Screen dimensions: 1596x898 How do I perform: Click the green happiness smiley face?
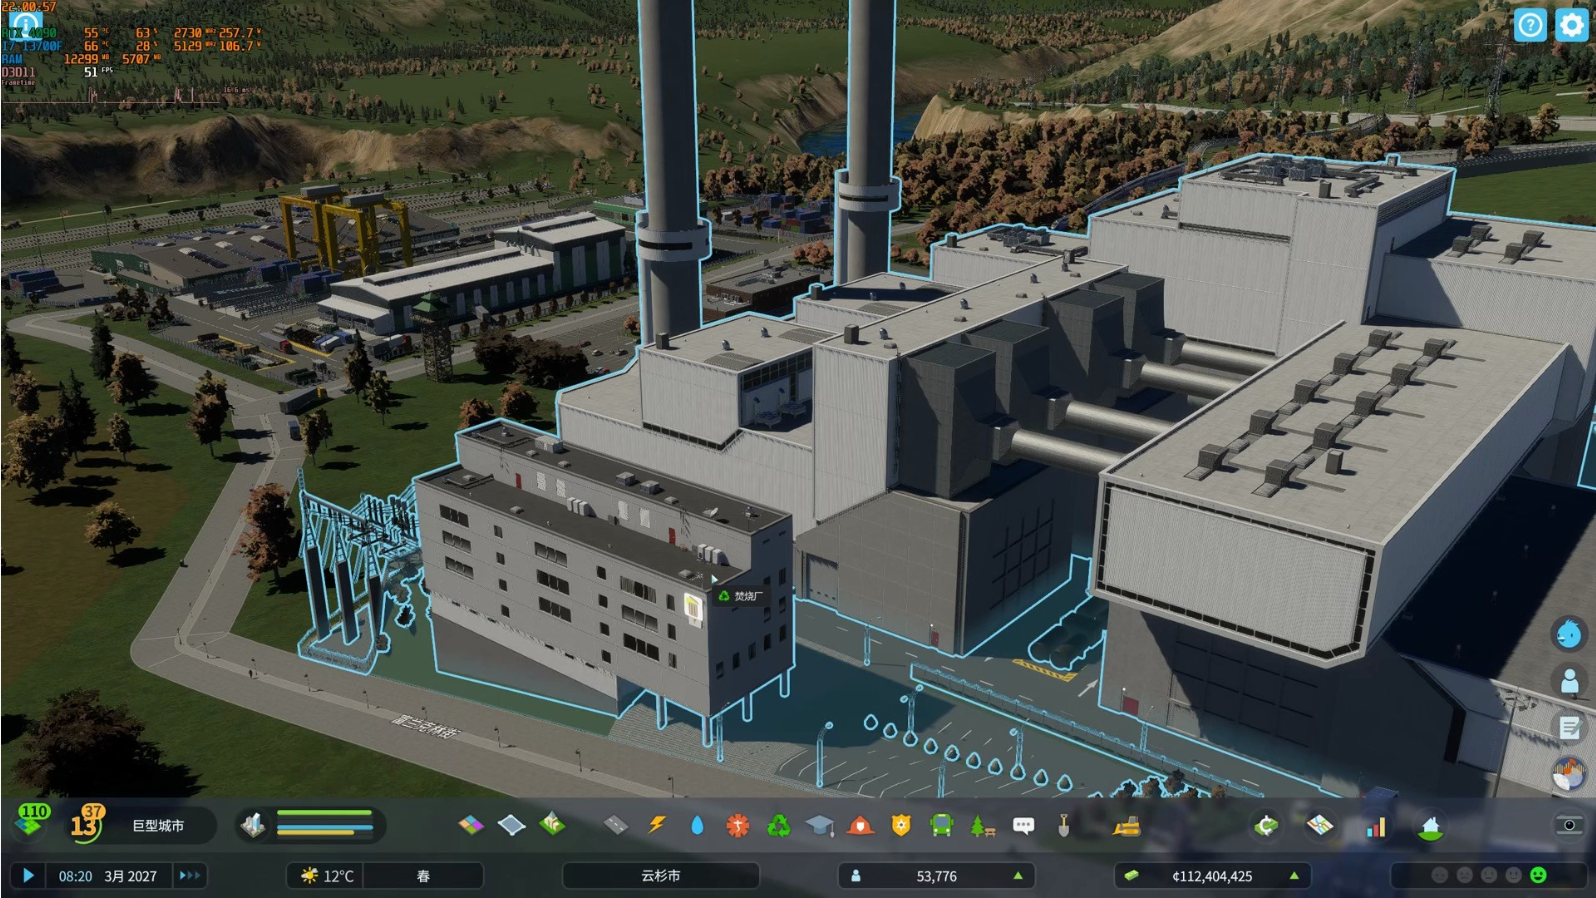coord(1538,875)
